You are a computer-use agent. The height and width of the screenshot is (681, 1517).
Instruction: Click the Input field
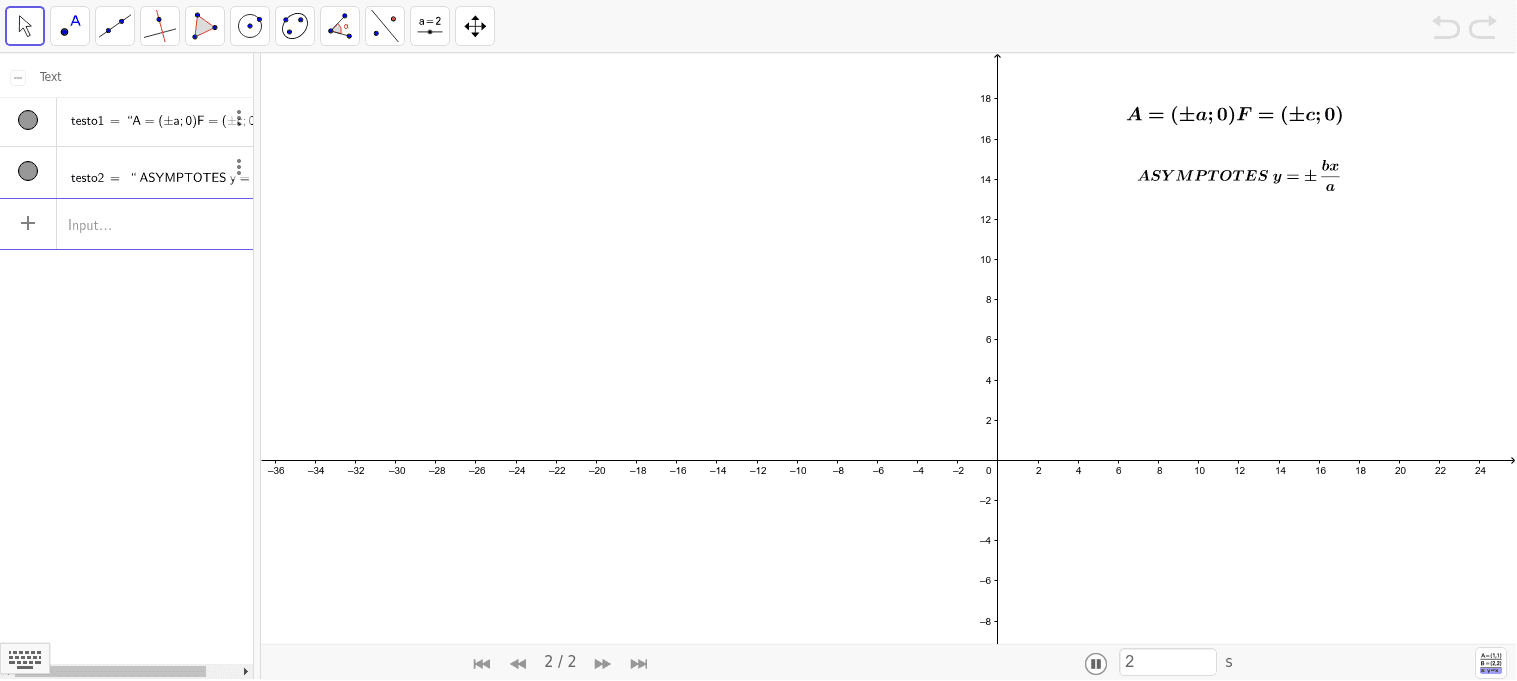(x=155, y=225)
